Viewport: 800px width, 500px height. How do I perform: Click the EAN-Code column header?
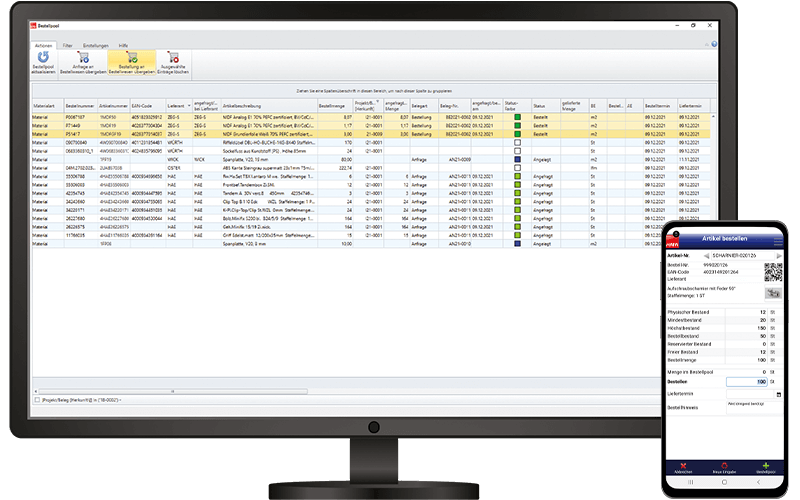[147, 106]
